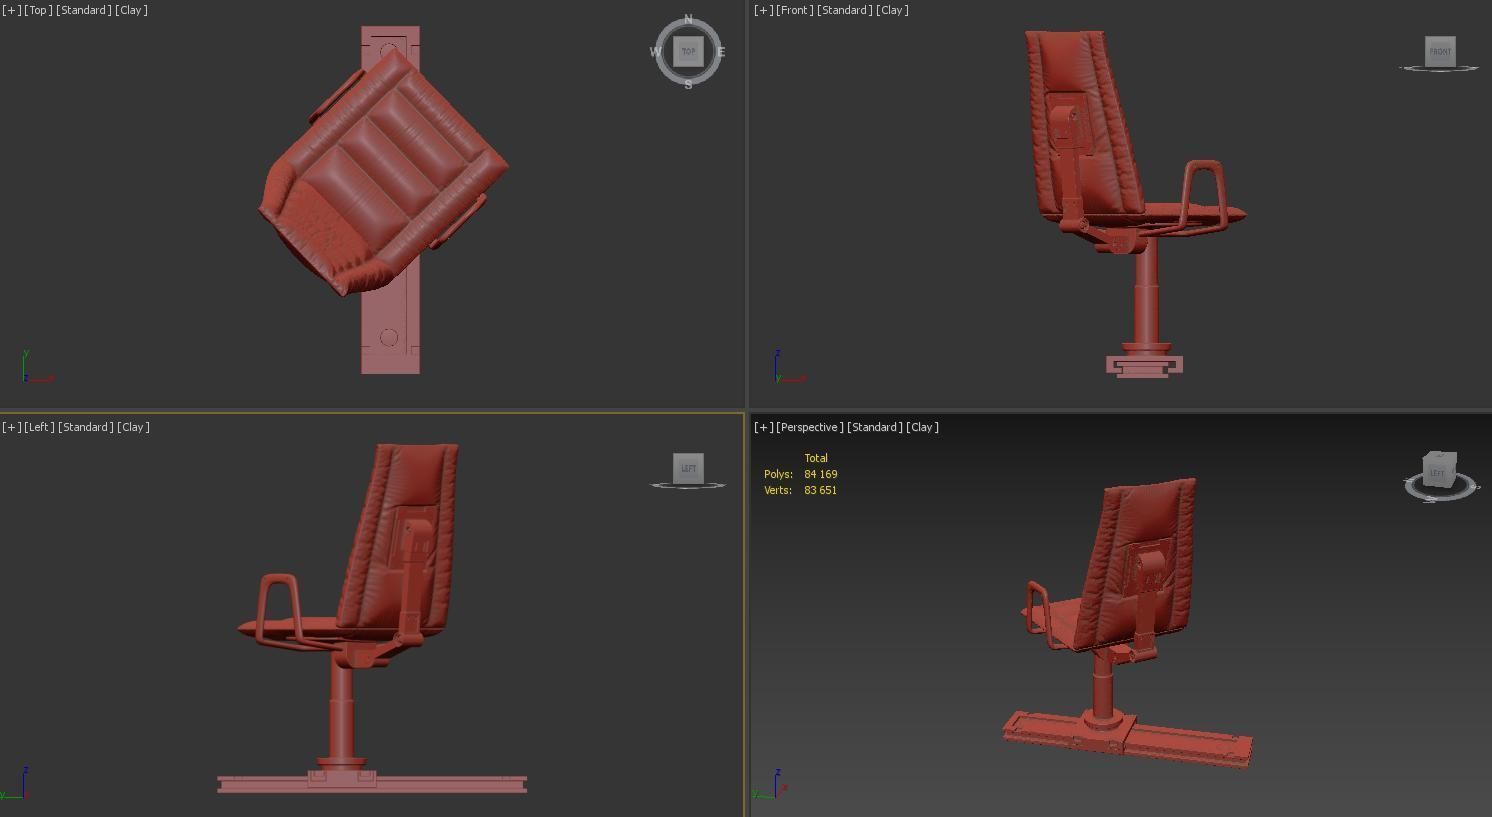Open the [Standard] menu in the Left viewport

coord(86,427)
